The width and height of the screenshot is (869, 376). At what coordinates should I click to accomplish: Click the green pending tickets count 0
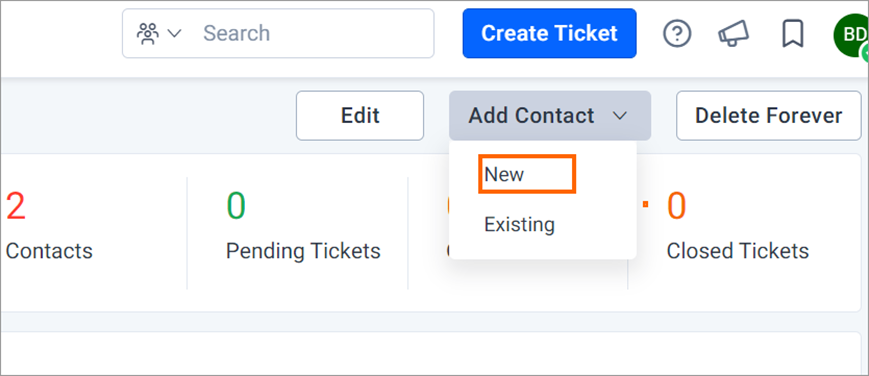click(x=236, y=206)
